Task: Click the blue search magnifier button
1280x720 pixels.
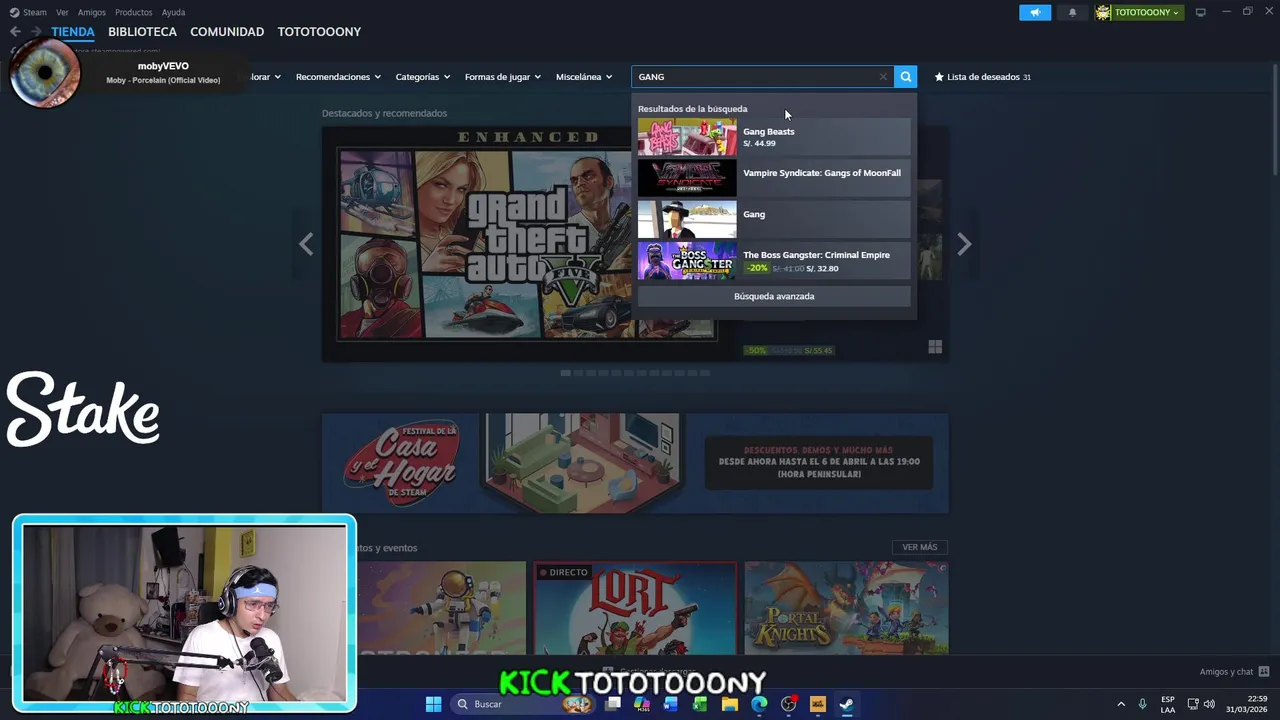Action: tap(905, 77)
